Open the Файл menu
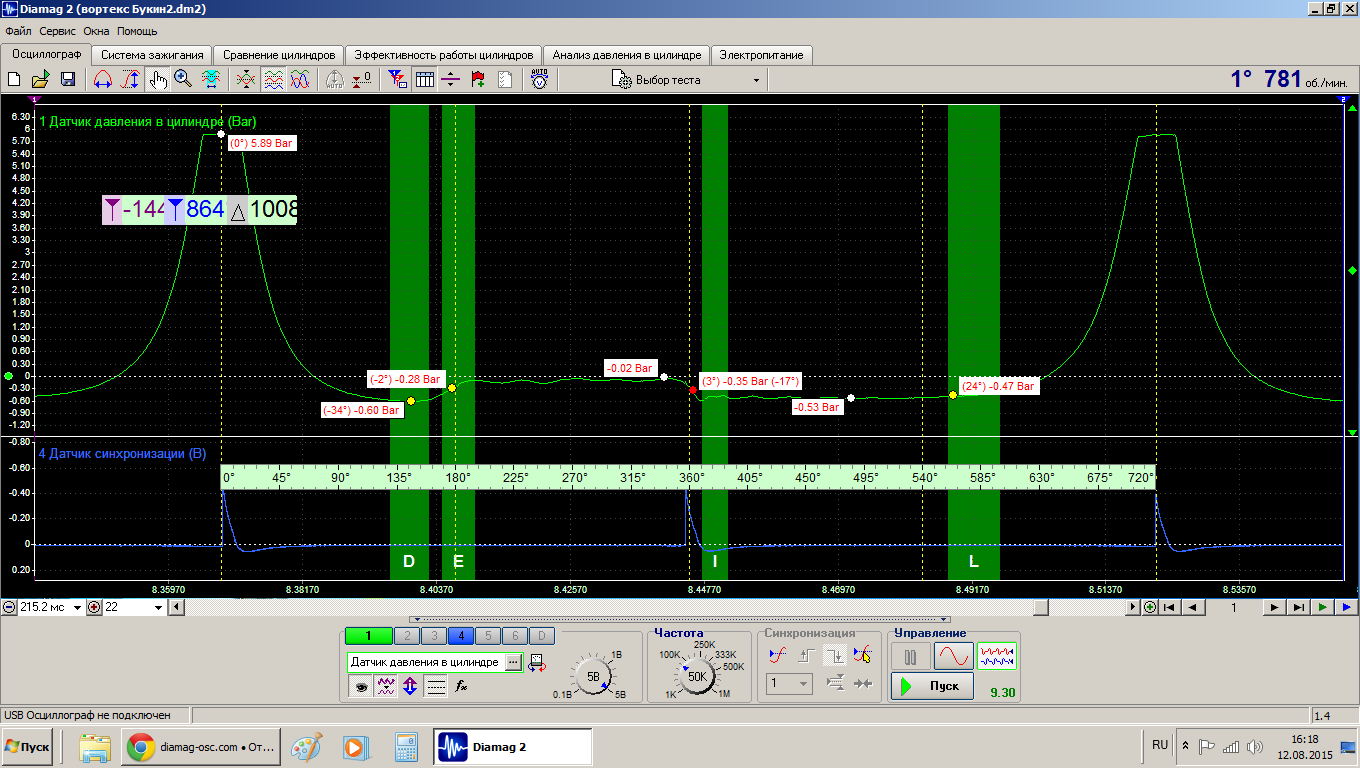Image resolution: width=1360 pixels, height=768 pixels. pos(18,31)
